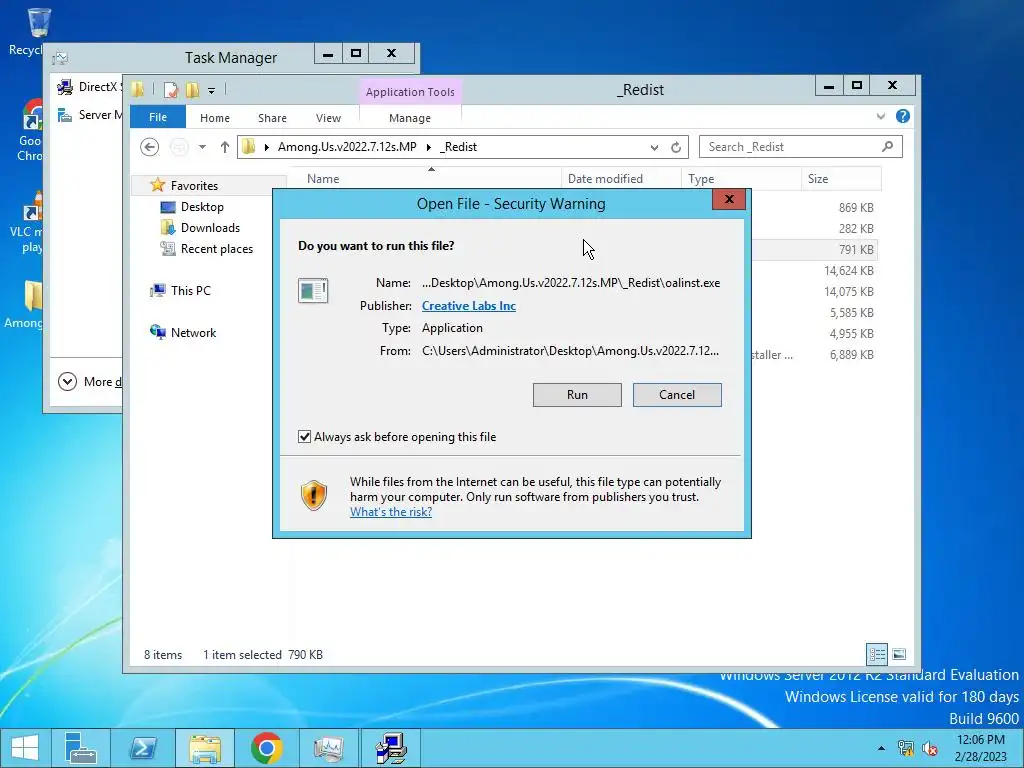1024x768 pixels.
Task: Select Network in the navigation pane
Action: point(193,332)
